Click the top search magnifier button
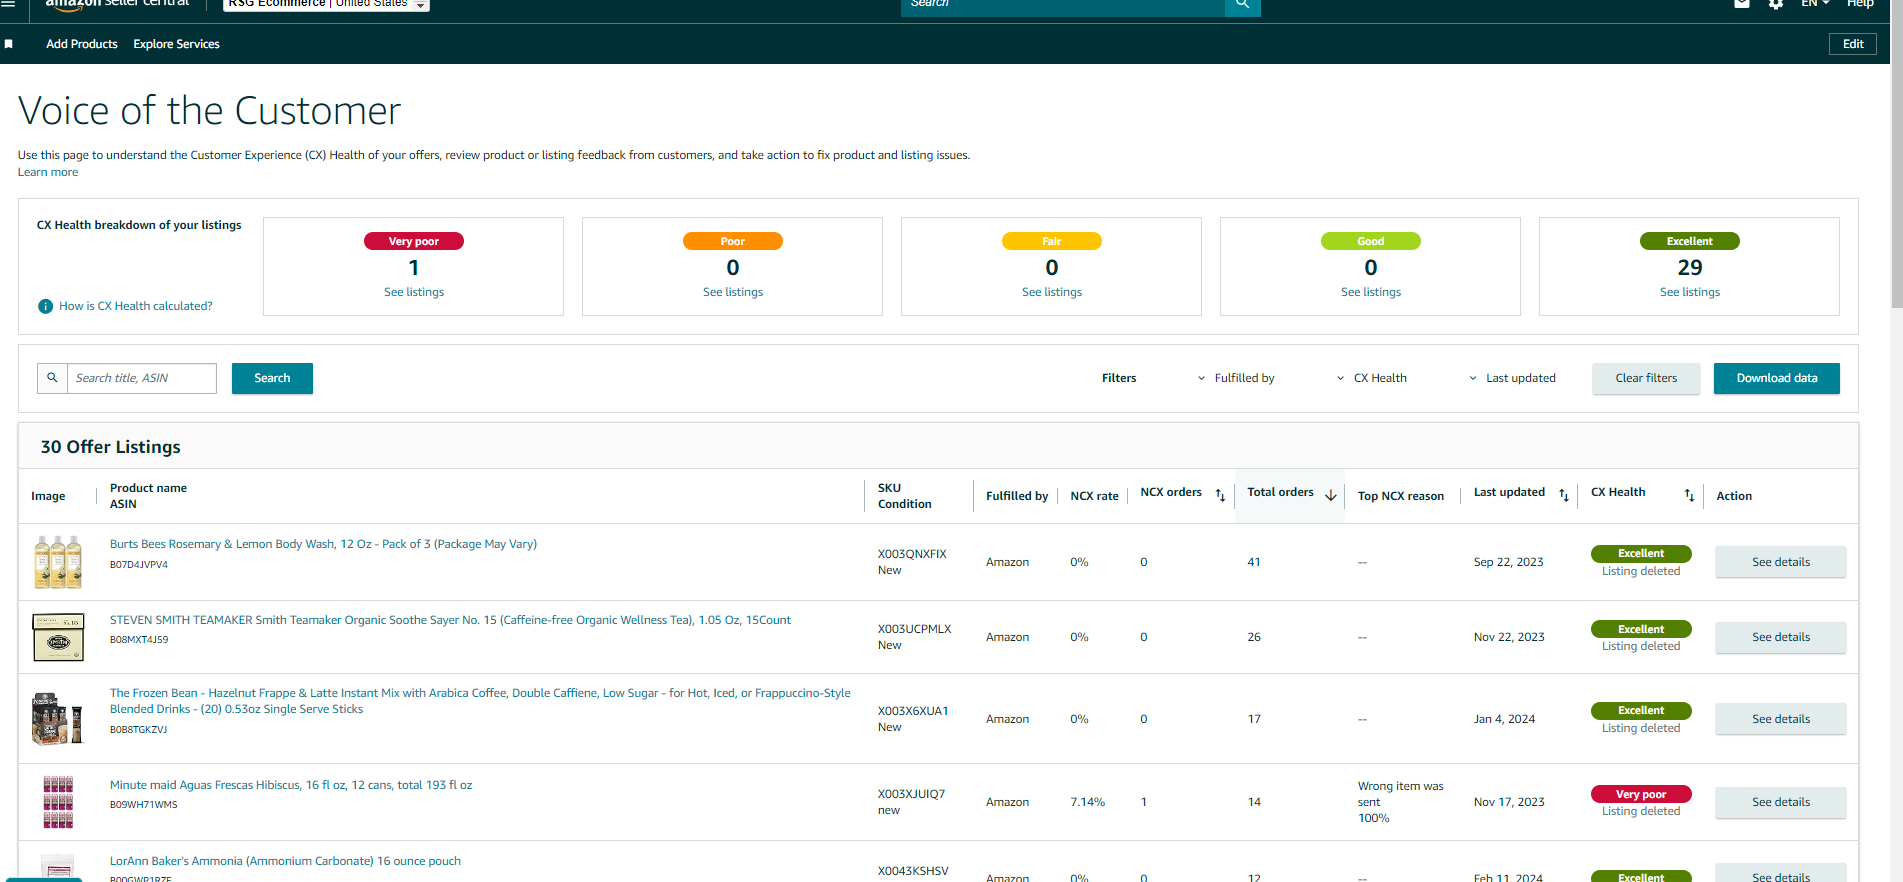The height and width of the screenshot is (882, 1903). click(1242, 6)
